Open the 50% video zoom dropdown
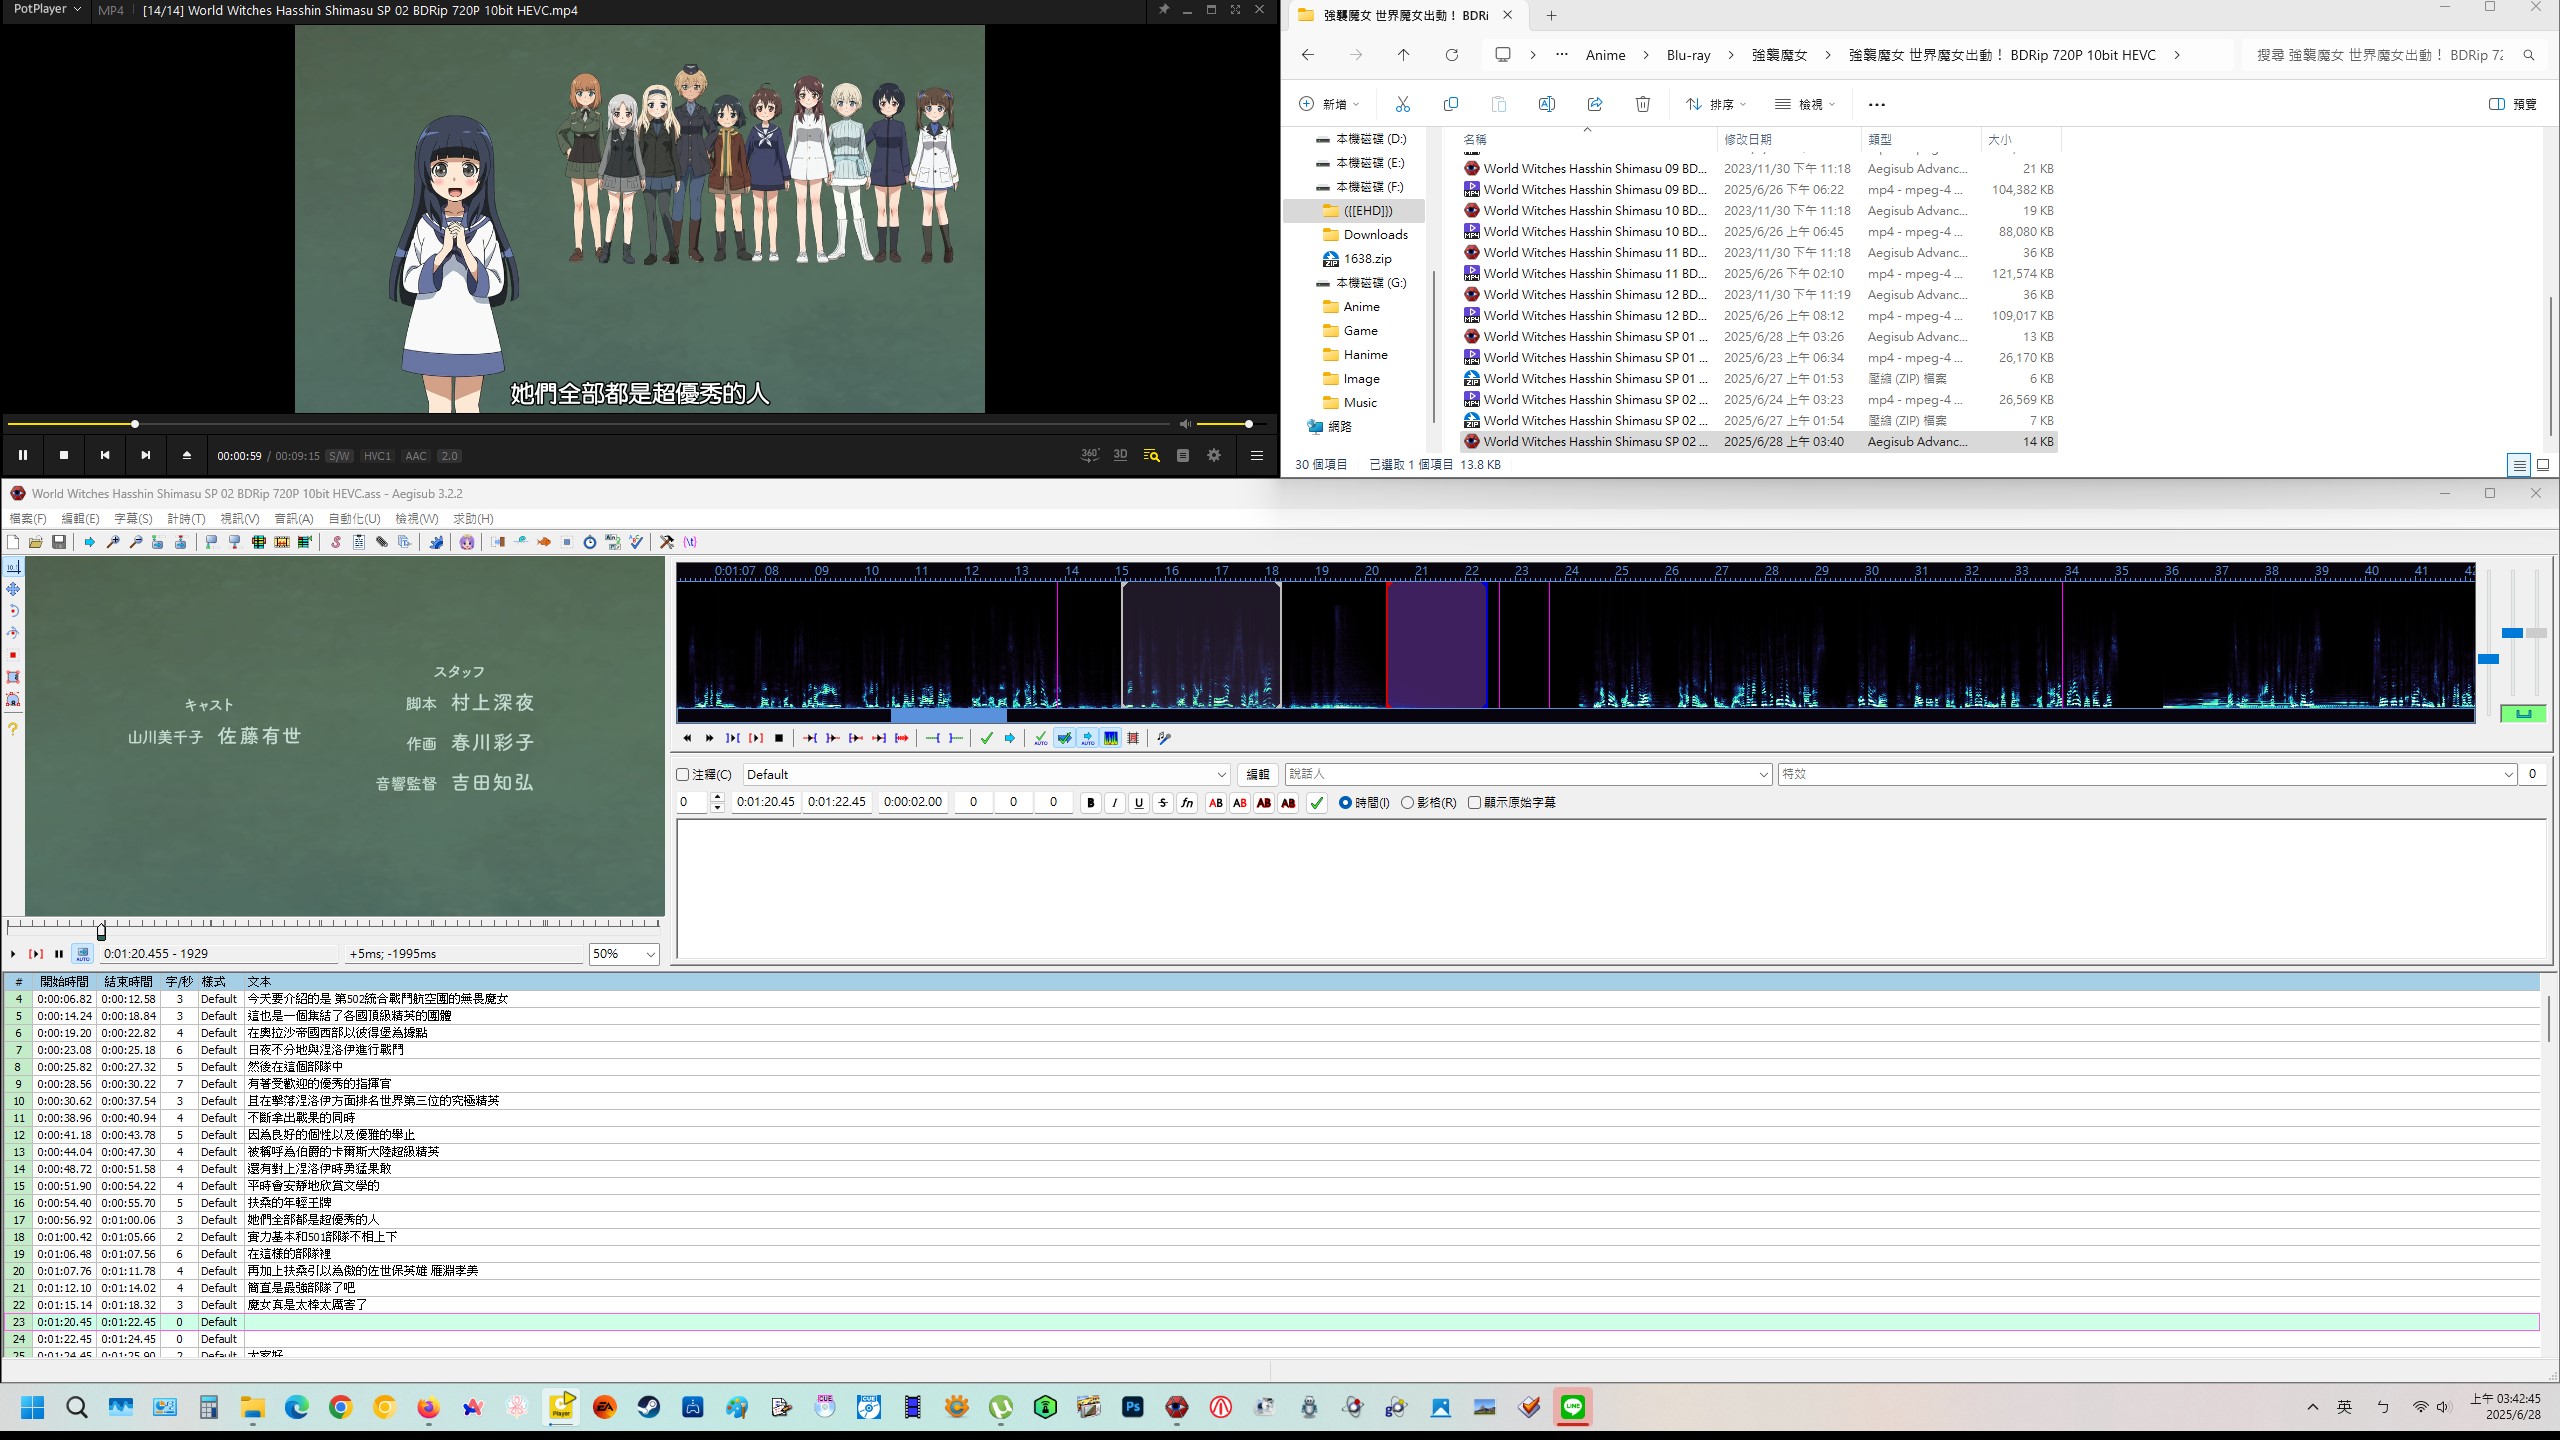2560x1440 pixels. (624, 954)
